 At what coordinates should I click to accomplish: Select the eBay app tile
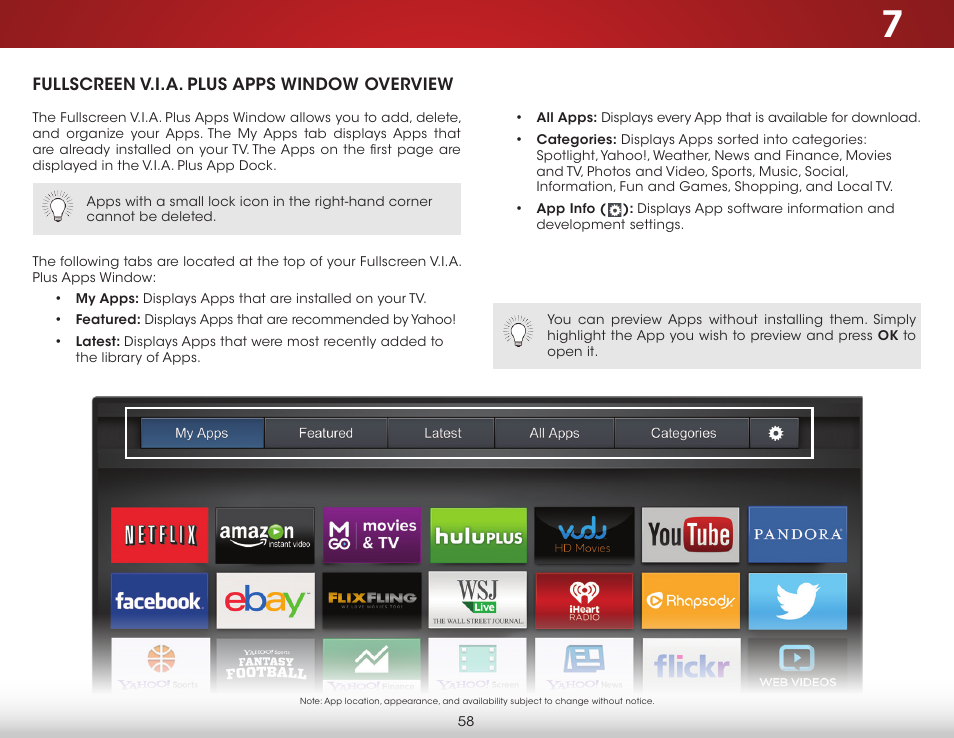point(265,600)
